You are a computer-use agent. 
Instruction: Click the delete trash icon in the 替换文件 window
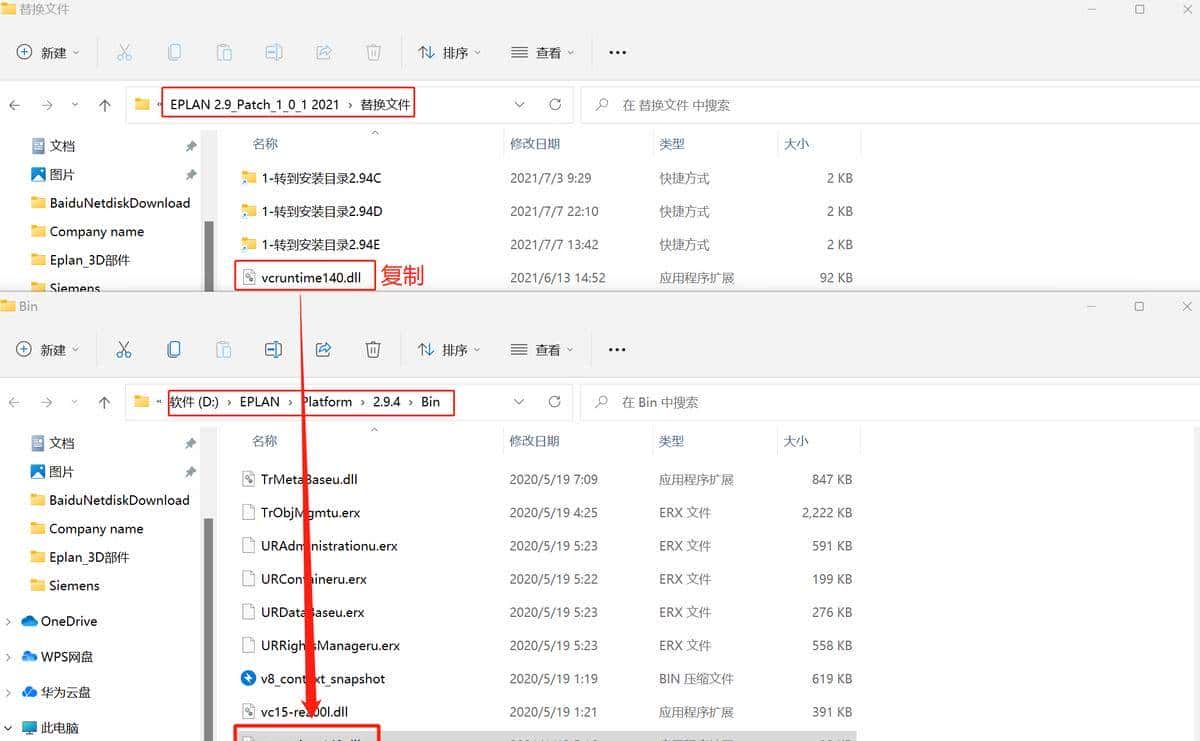tap(373, 52)
